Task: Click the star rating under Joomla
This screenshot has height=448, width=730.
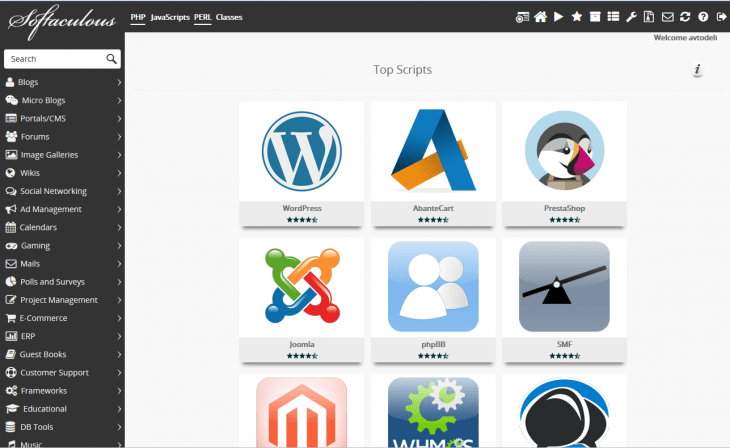Action: (302, 356)
